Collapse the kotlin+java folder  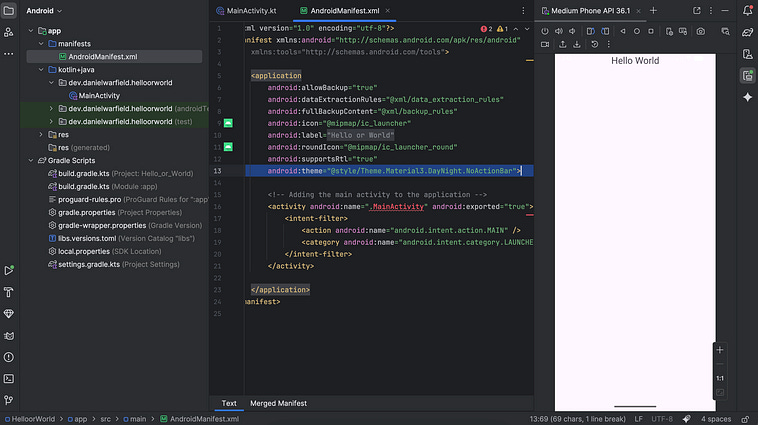[41, 70]
